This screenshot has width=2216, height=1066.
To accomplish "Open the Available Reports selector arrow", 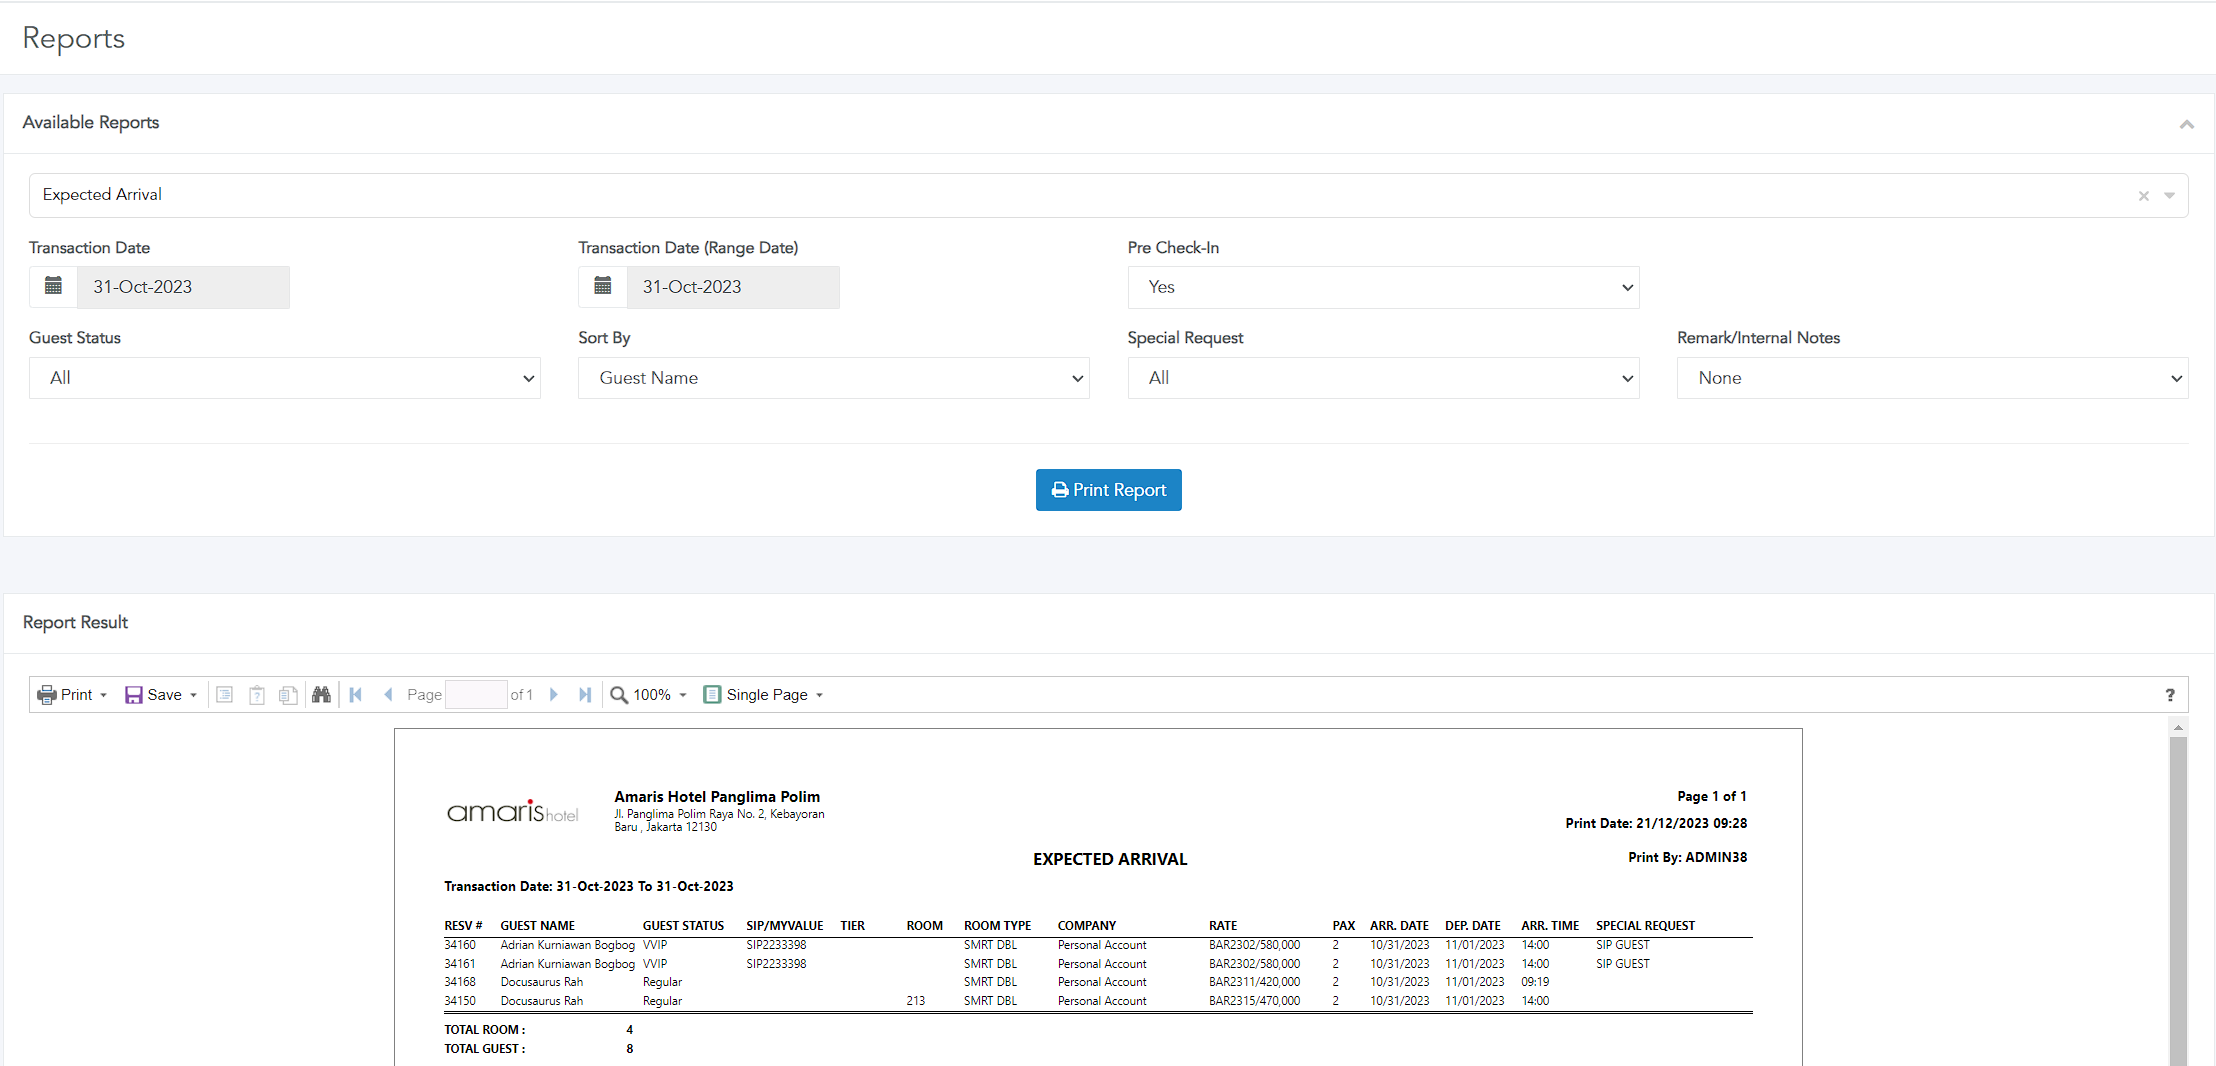I will (x=2170, y=196).
